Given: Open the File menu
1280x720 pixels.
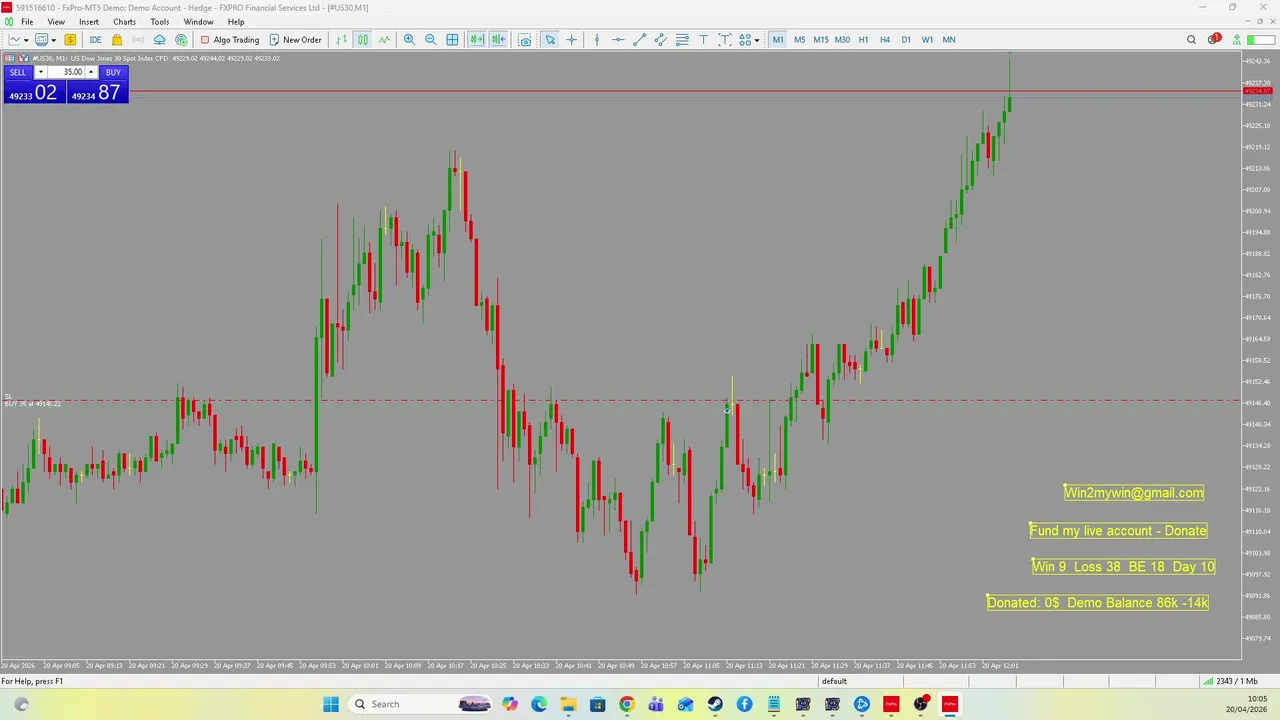Looking at the screenshot, I should point(27,22).
